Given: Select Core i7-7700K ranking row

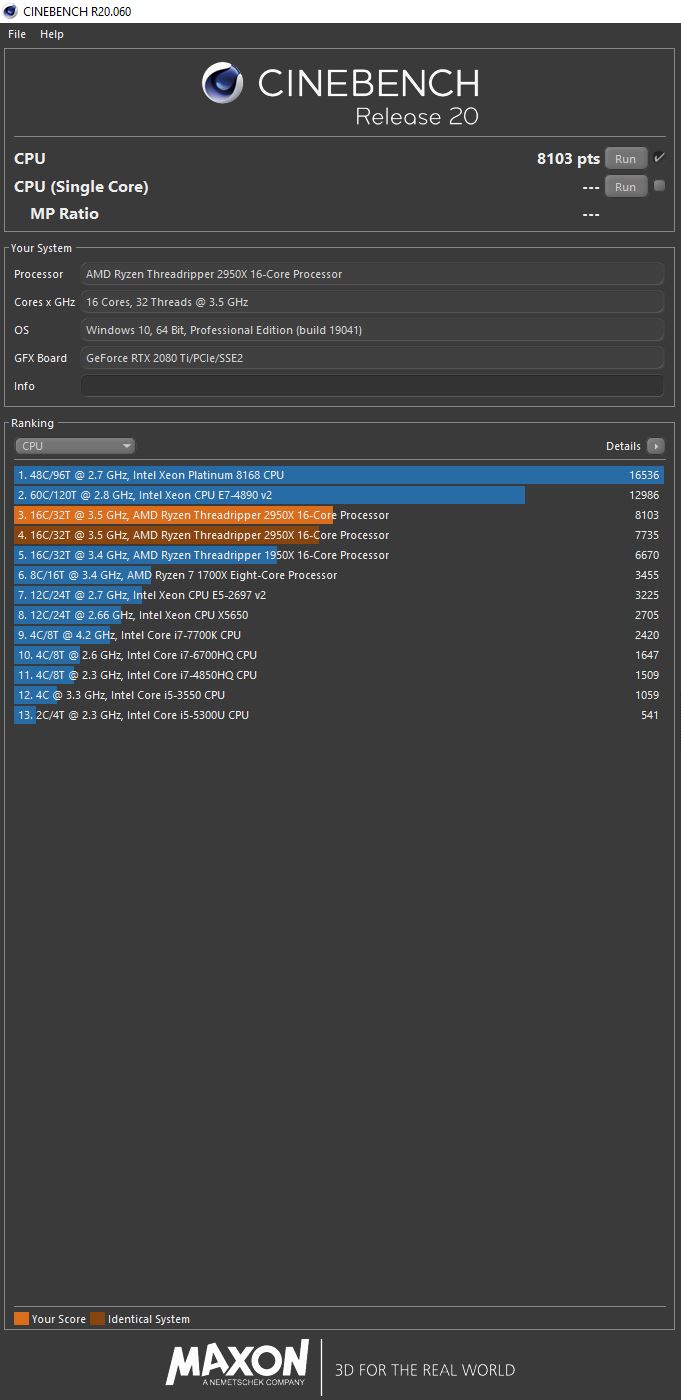Looking at the screenshot, I should pos(339,635).
